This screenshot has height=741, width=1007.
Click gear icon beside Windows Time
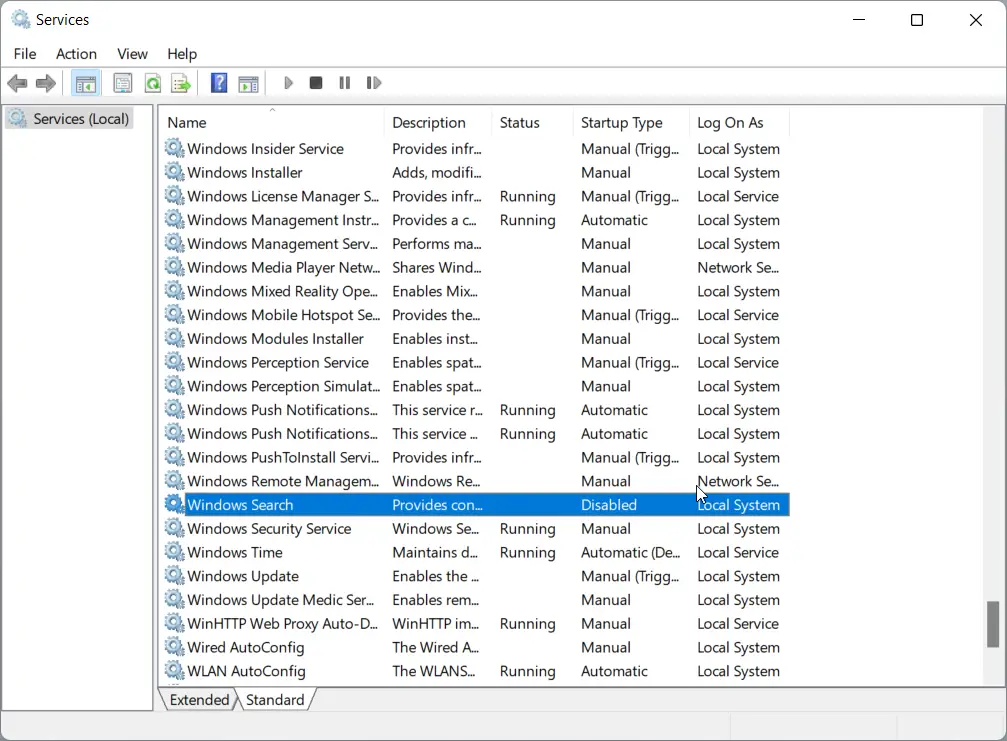point(174,552)
